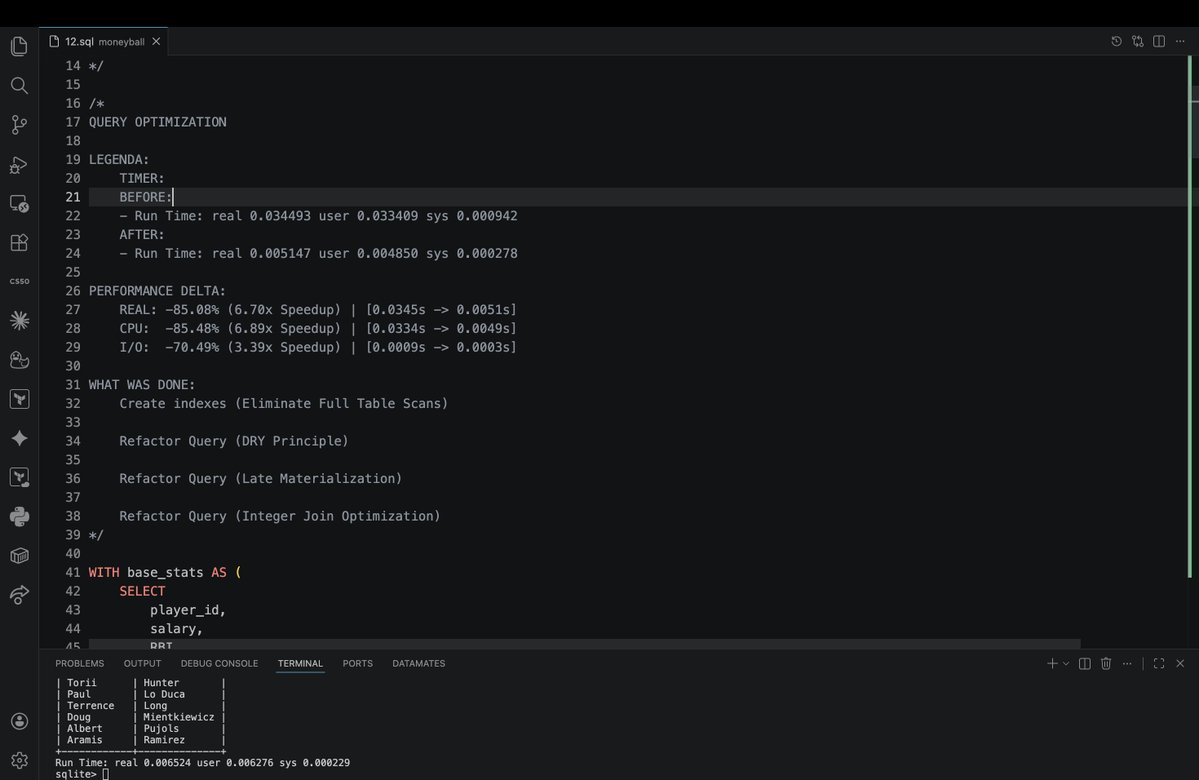Open the new terminal launch profile dropdown

pyautogui.click(x=1066, y=664)
